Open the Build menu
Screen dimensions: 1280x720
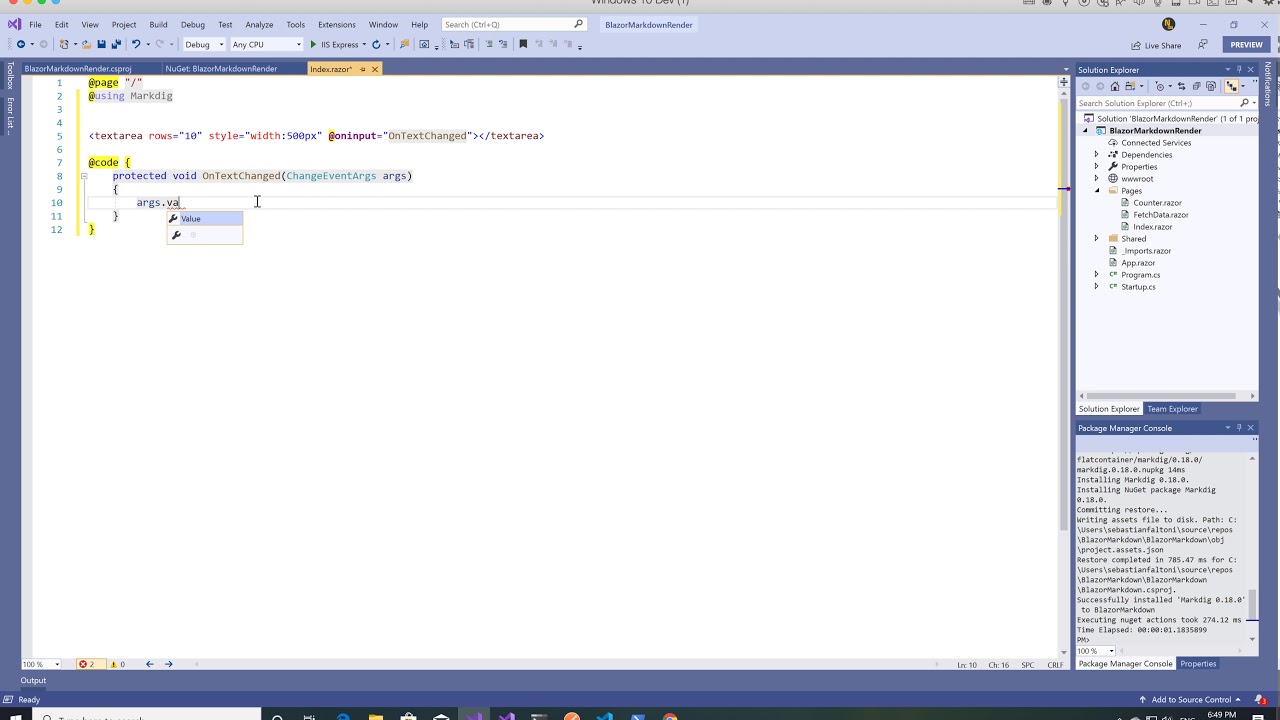(x=158, y=24)
